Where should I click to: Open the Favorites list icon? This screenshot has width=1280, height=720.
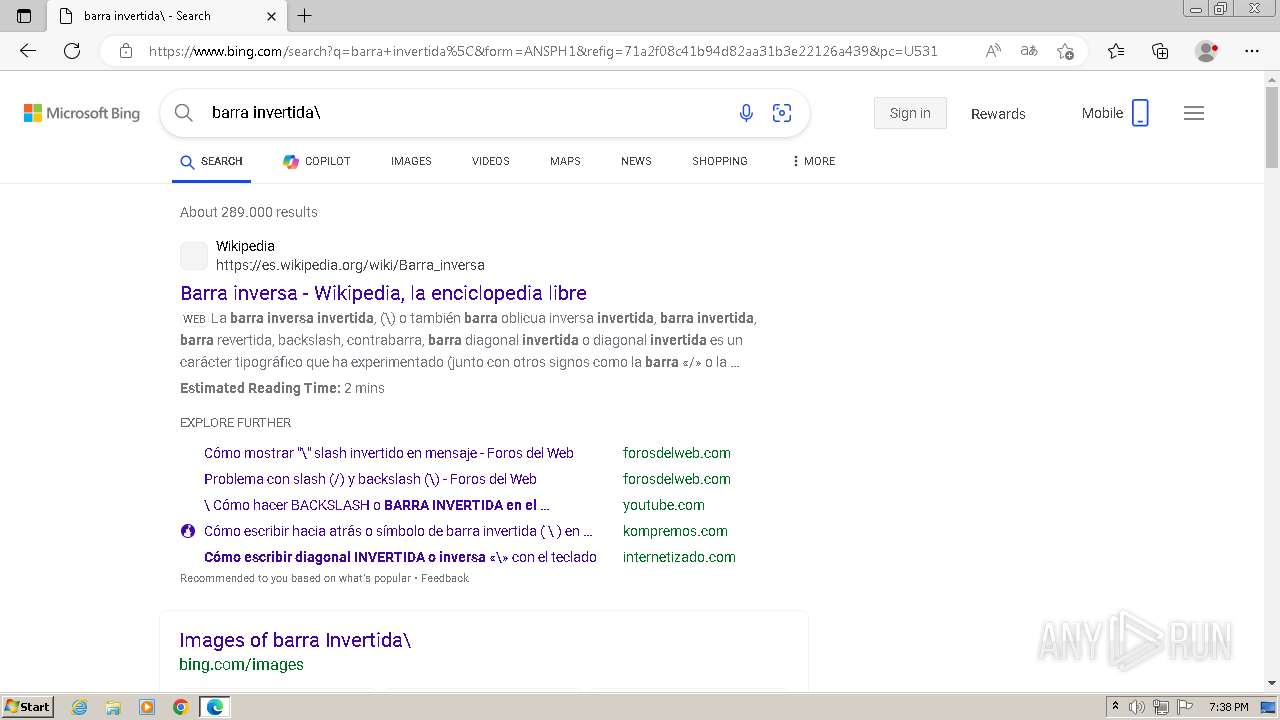coord(1116,51)
